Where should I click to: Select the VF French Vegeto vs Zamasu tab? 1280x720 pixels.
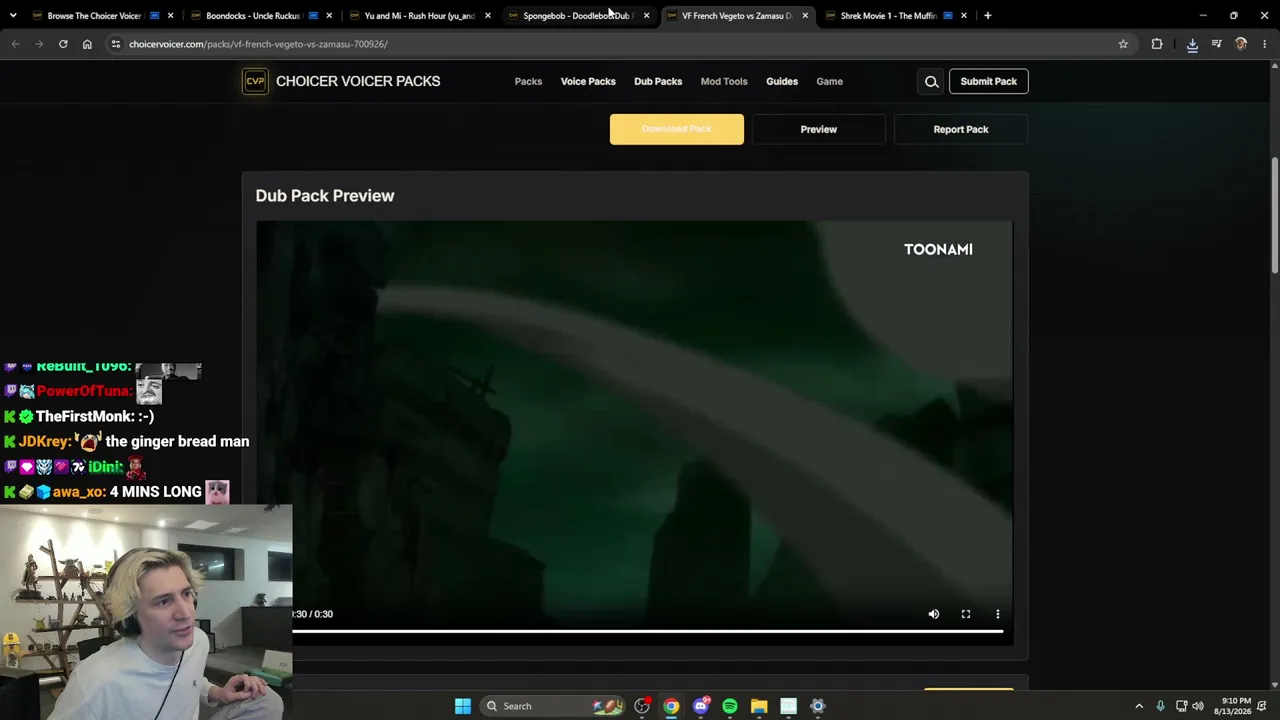pyautogui.click(x=737, y=16)
